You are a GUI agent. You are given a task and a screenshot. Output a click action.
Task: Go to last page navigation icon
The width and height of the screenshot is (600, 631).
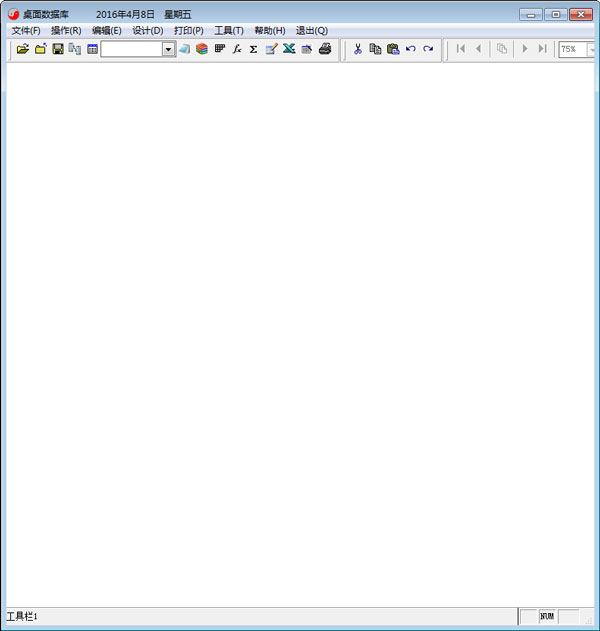542,49
